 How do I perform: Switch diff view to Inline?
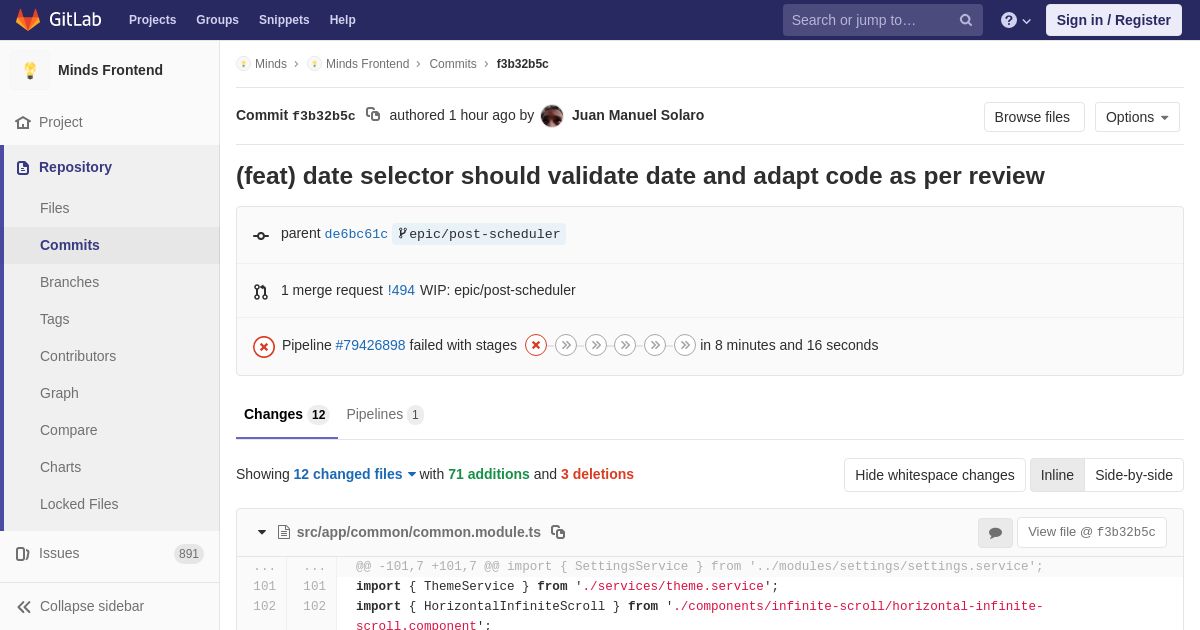(x=1057, y=475)
